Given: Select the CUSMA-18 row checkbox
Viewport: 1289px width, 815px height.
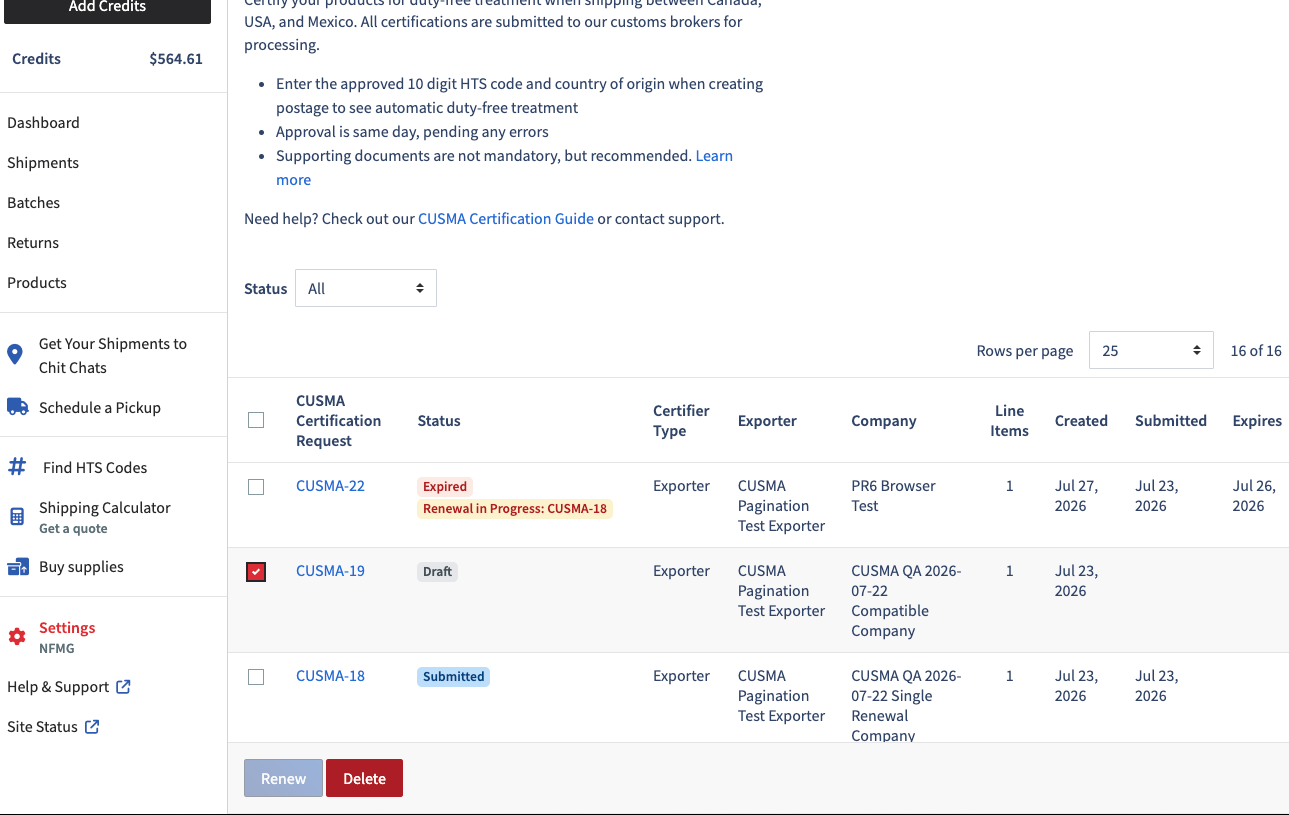Looking at the screenshot, I should click(256, 677).
